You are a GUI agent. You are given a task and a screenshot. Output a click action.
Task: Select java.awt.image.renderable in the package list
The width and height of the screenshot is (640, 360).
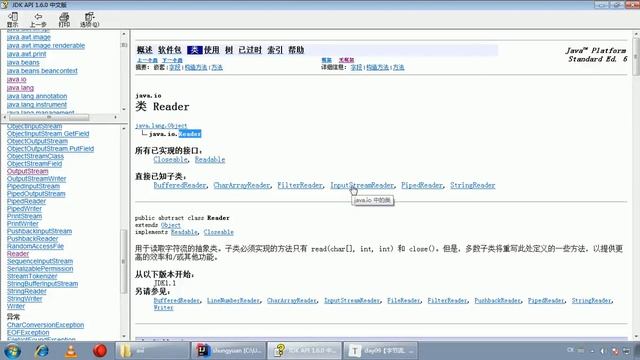pyautogui.click(x=46, y=46)
